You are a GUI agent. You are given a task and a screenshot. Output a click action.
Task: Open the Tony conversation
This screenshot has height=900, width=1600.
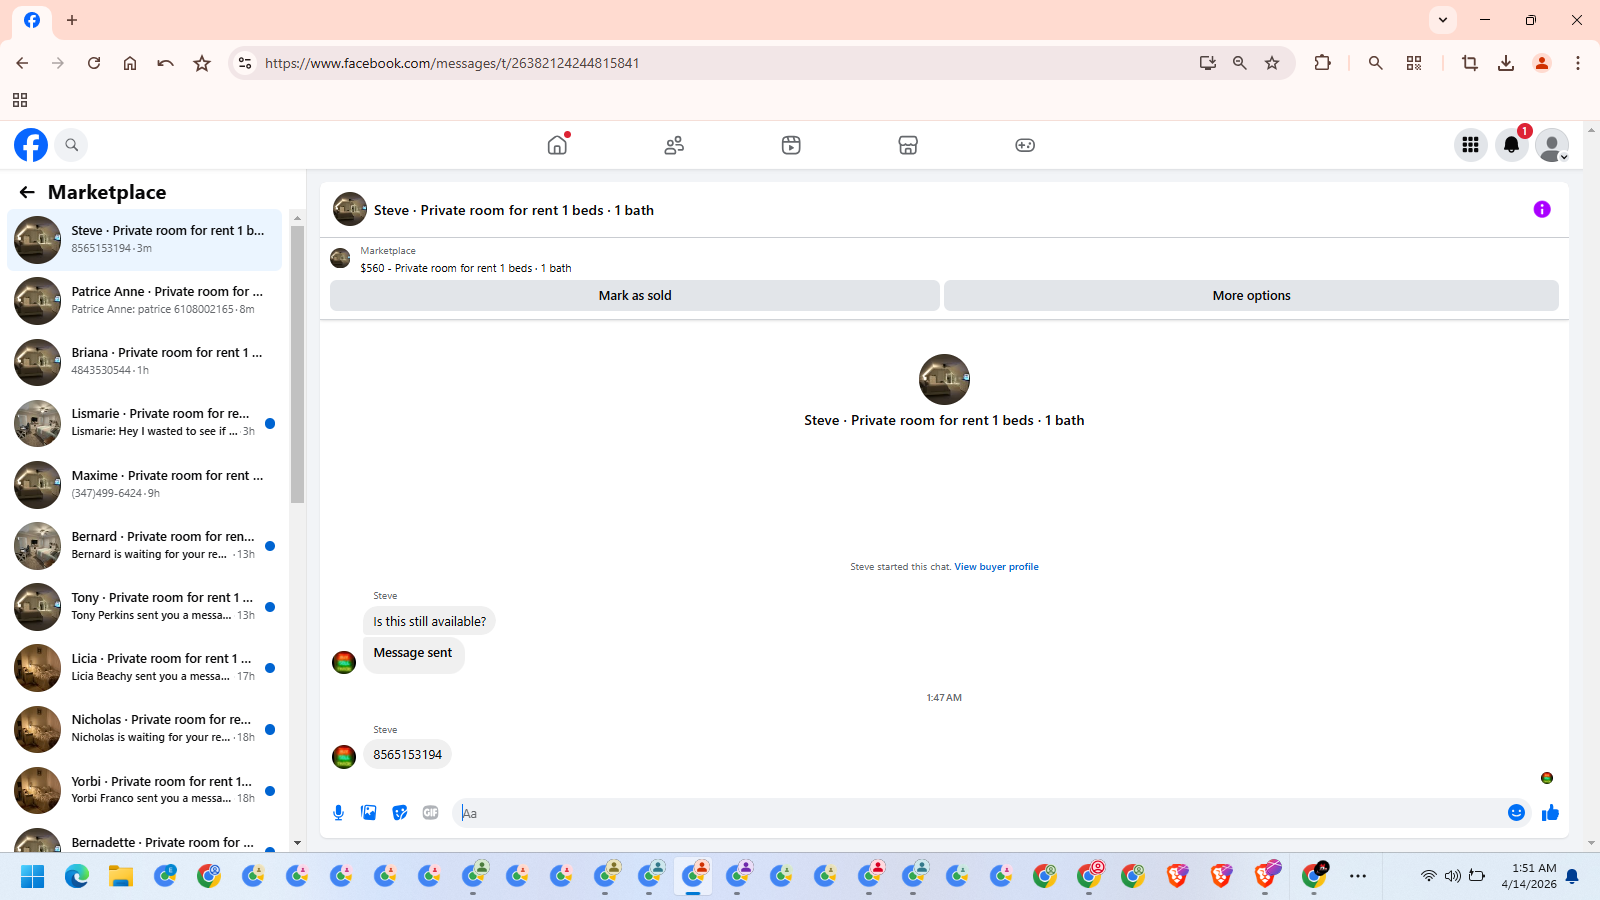point(145,607)
